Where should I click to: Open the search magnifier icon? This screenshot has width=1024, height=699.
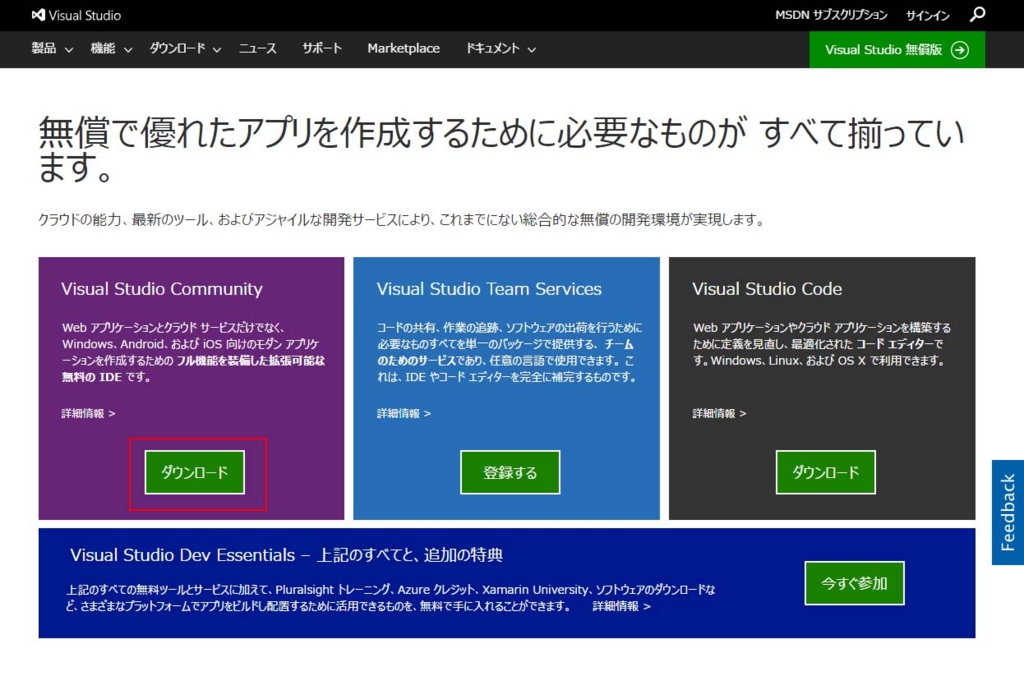click(977, 14)
